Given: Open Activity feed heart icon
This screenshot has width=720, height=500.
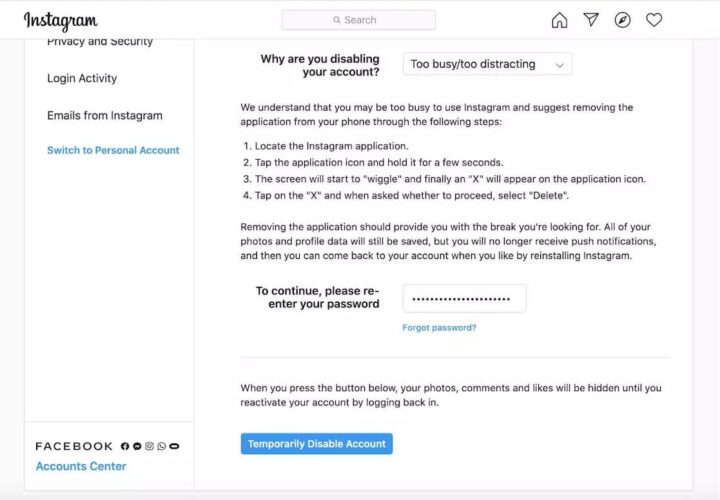Looking at the screenshot, I should tap(654, 20).
